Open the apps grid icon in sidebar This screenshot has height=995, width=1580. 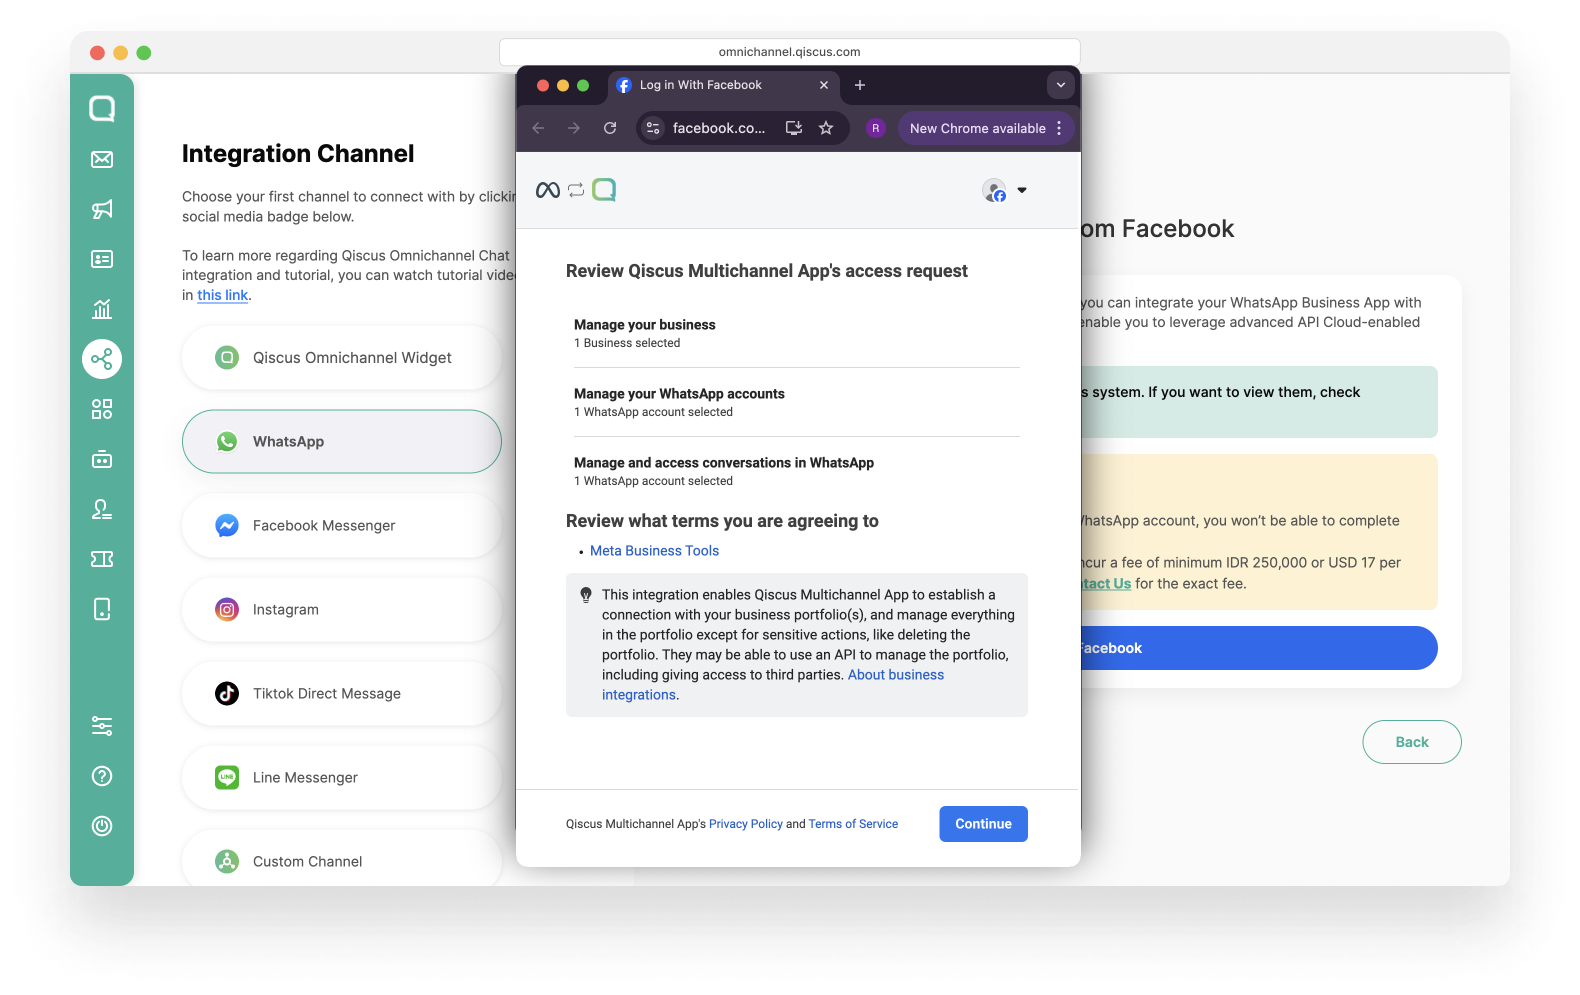click(x=102, y=409)
